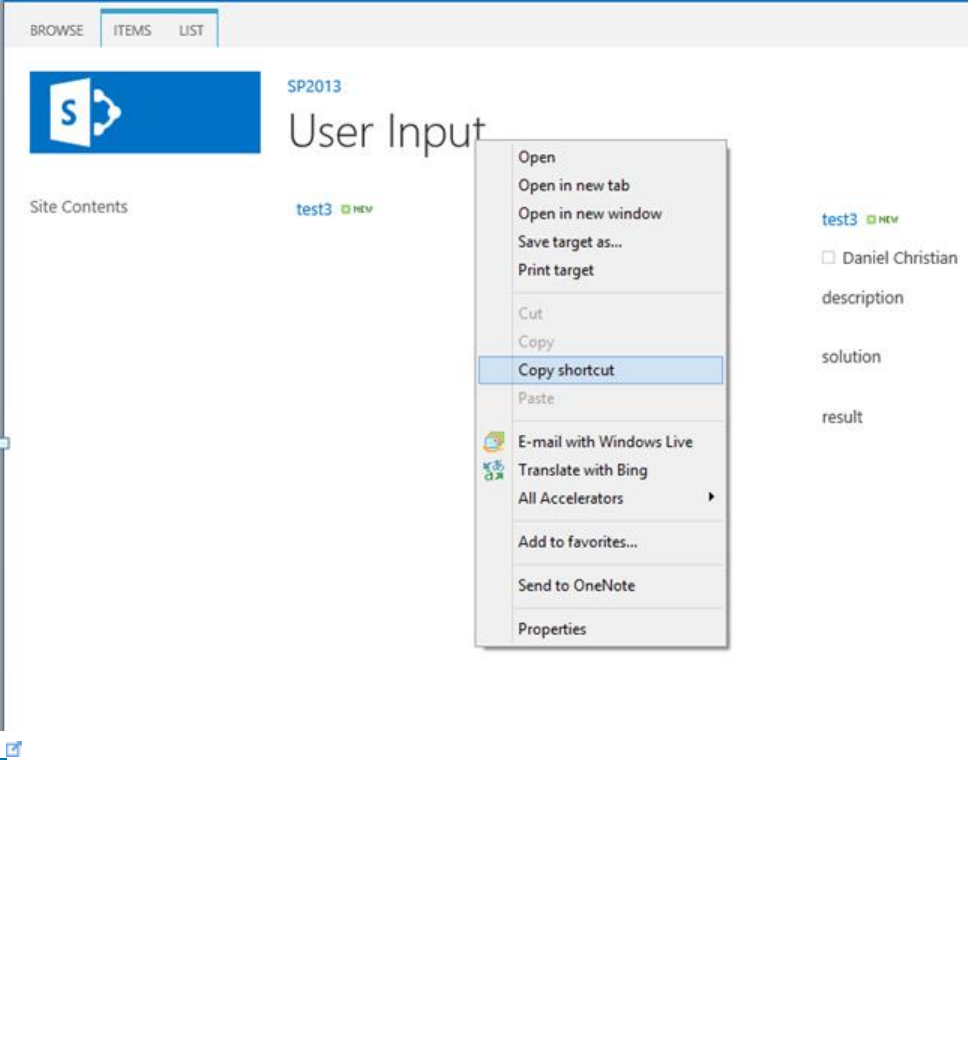This screenshot has height=1043, width=969.
Task: Open the Site Contents link
Action: [x=78, y=207]
